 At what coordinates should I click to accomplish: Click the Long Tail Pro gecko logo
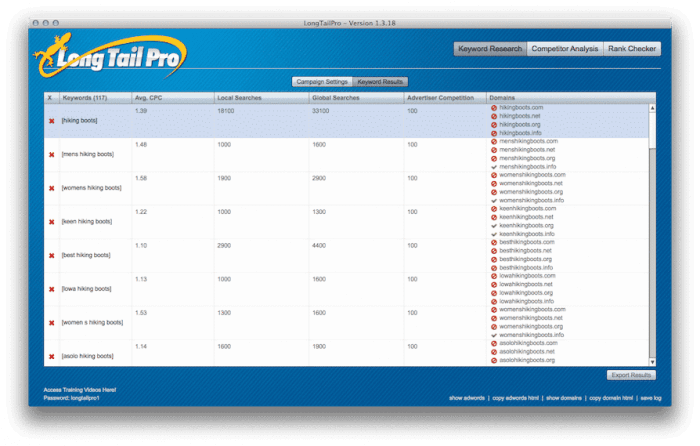[110, 55]
